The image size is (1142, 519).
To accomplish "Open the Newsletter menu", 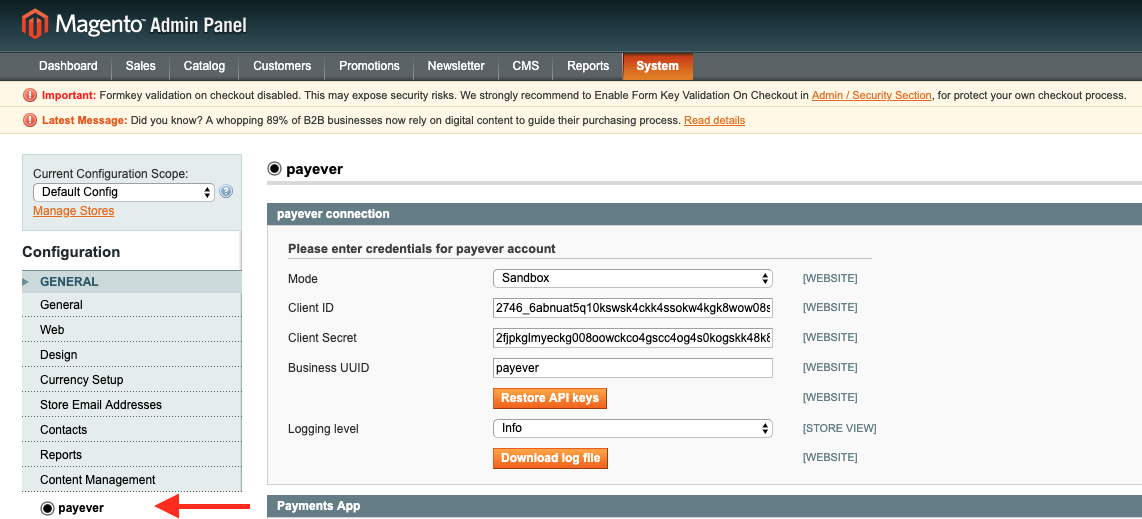I will click(456, 66).
